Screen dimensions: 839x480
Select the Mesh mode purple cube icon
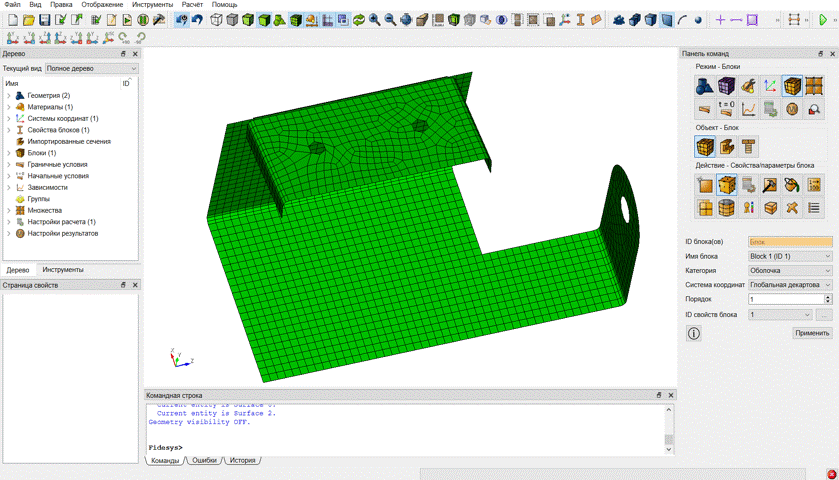click(727, 86)
